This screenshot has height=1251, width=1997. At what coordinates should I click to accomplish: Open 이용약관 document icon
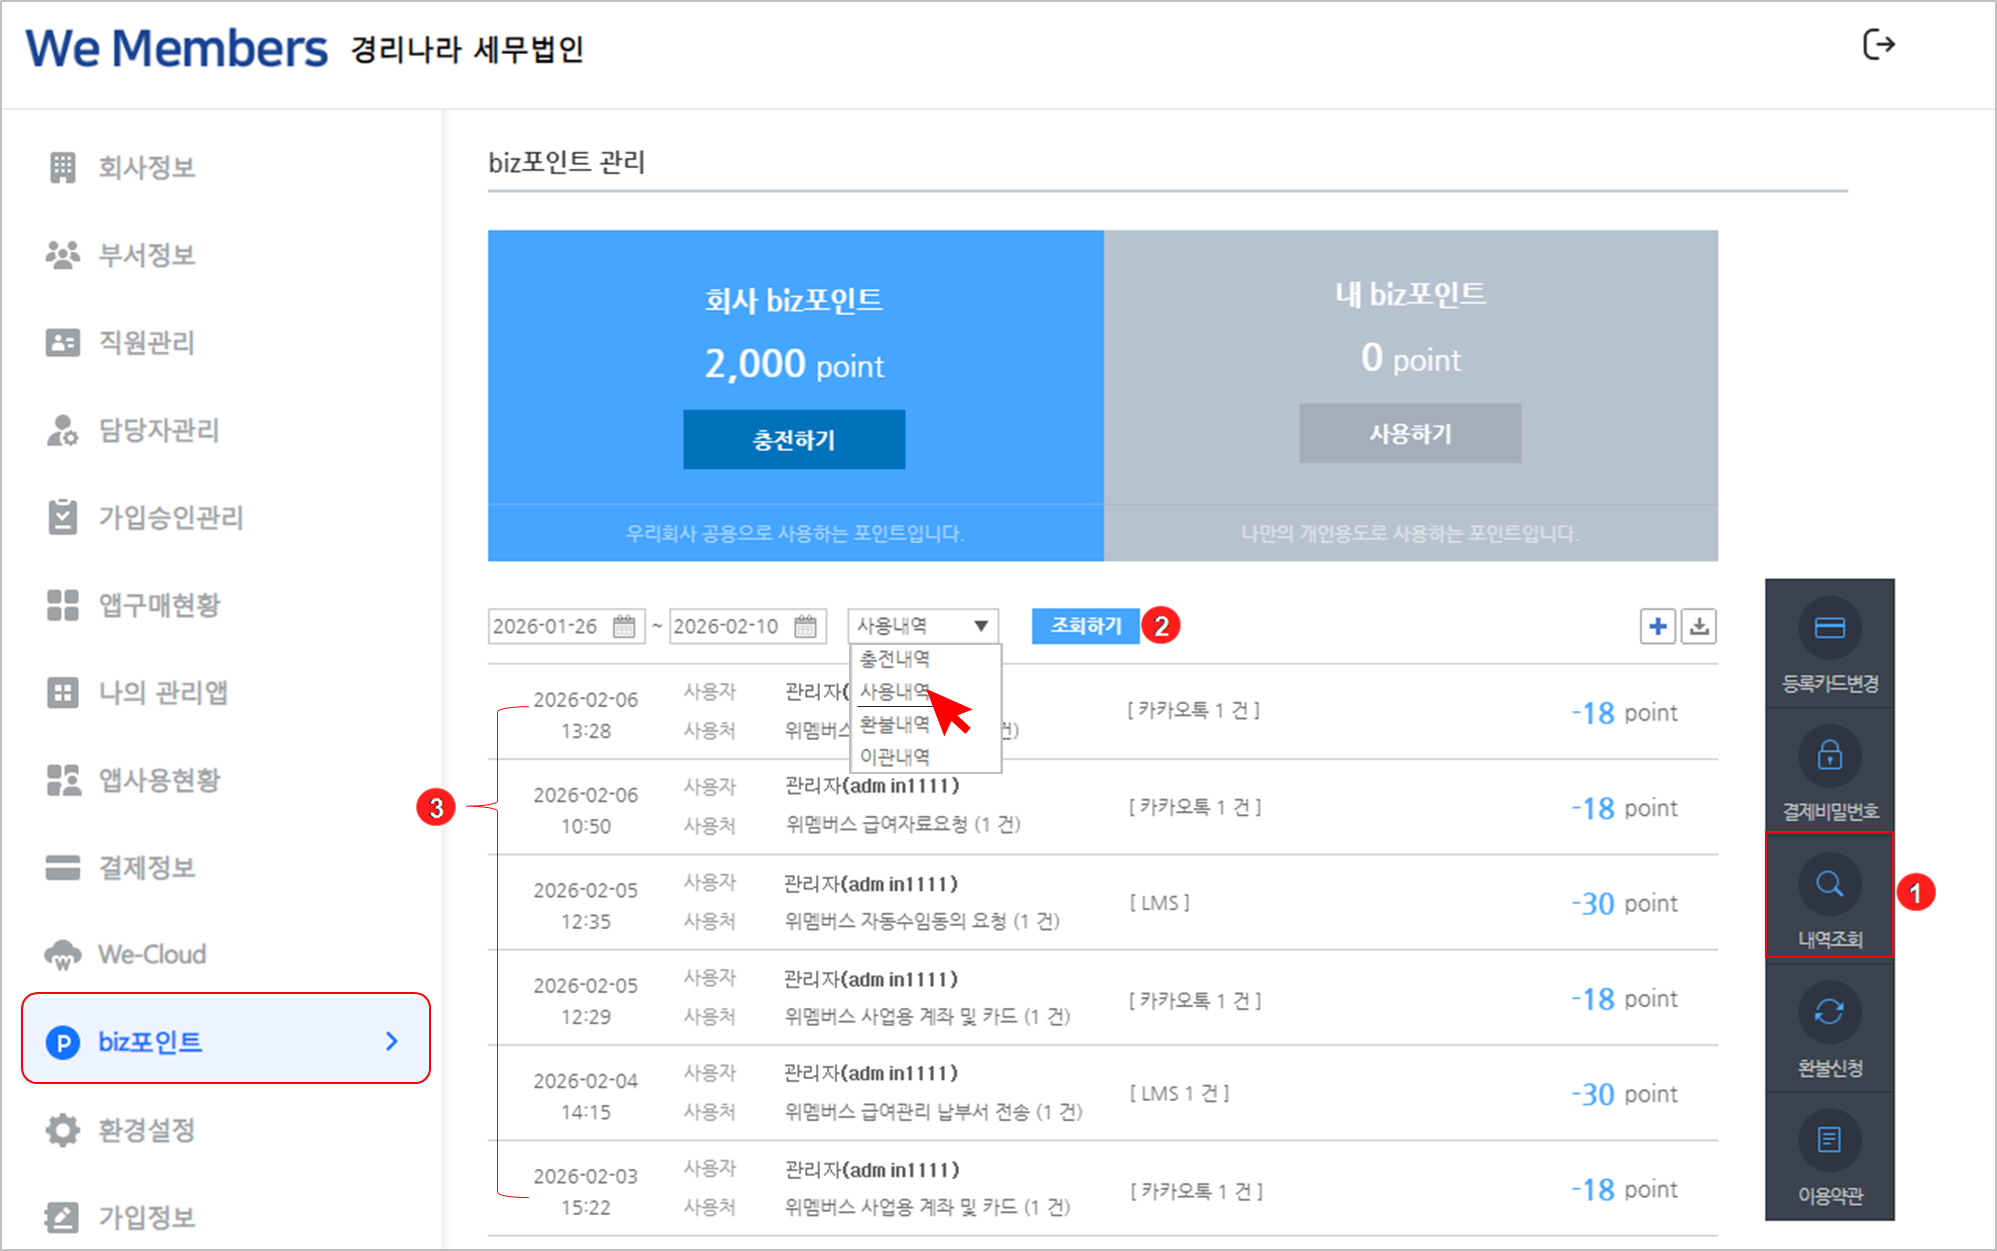[x=1829, y=1140]
